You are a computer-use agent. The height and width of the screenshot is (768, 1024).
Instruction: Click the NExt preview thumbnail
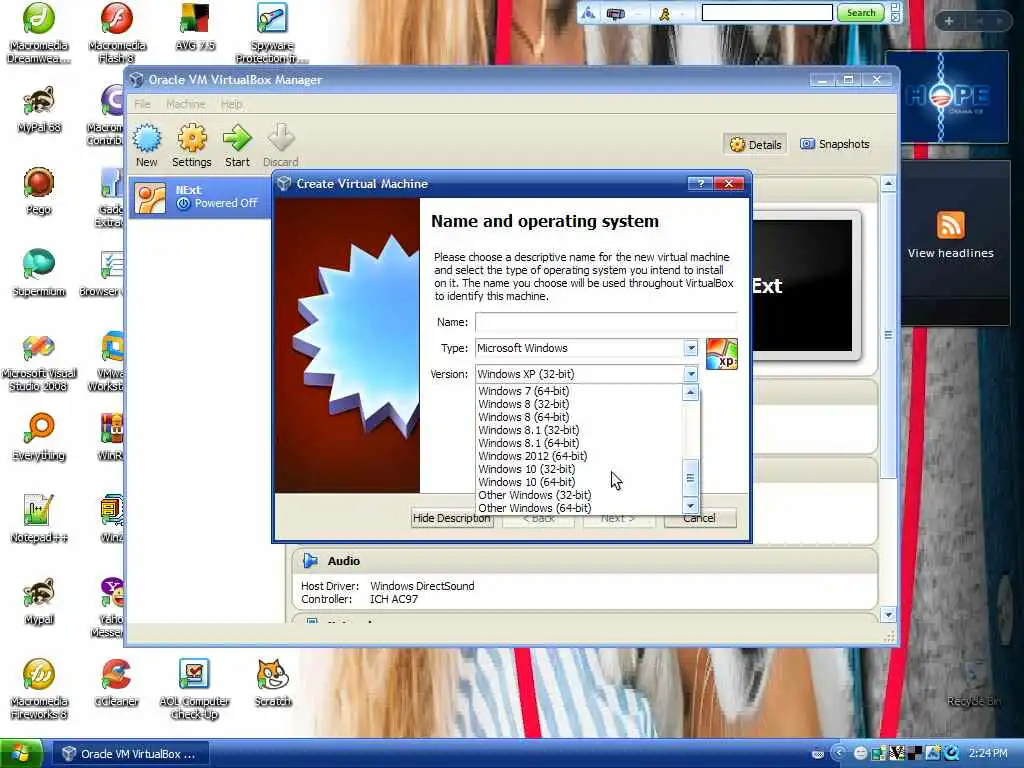pos(805,285)
